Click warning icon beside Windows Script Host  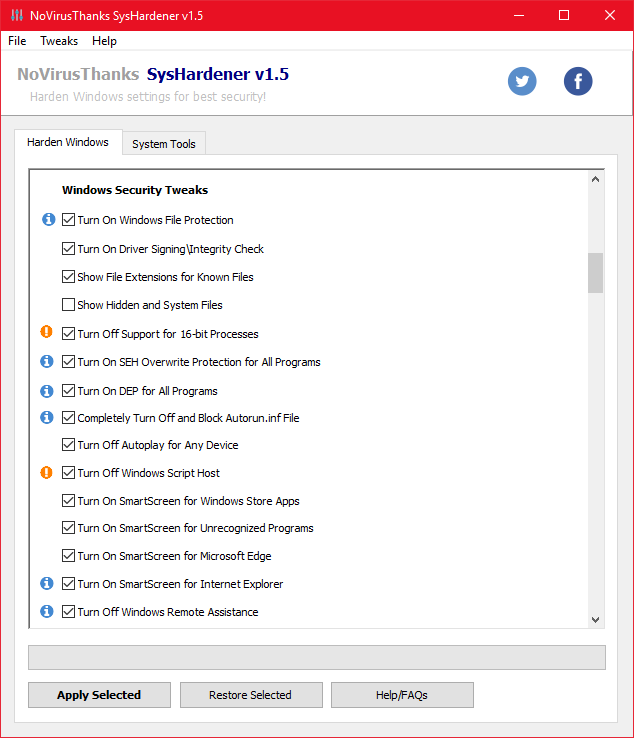47,473
